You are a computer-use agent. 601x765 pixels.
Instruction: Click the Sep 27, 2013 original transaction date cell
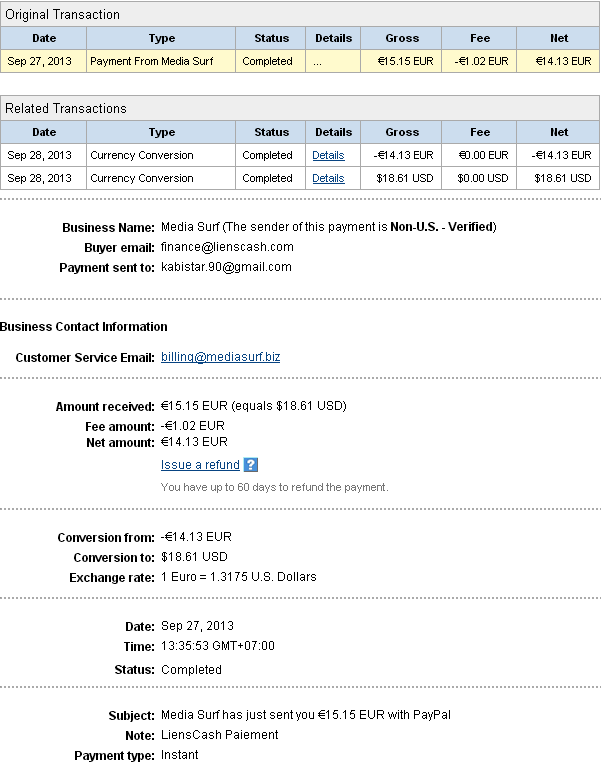pos(43,61)
